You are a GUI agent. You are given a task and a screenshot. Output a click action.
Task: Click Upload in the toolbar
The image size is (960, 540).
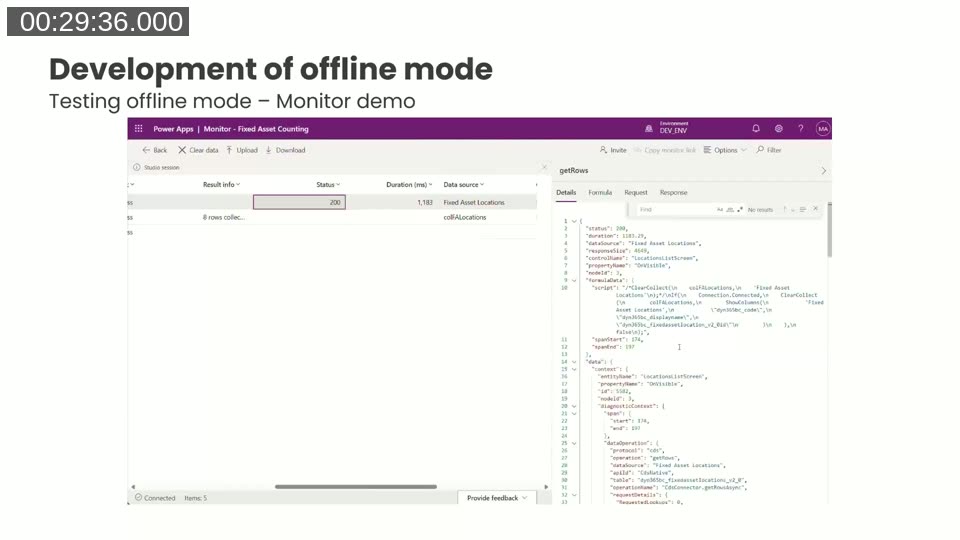click(x=242, y=150)
